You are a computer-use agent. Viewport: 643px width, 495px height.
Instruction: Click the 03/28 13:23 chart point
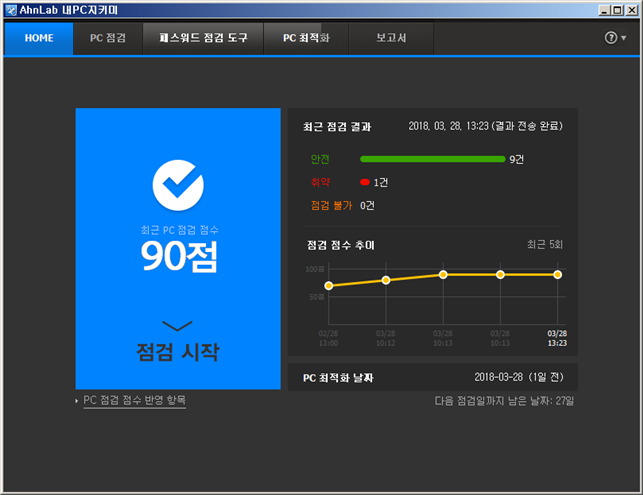557,275
